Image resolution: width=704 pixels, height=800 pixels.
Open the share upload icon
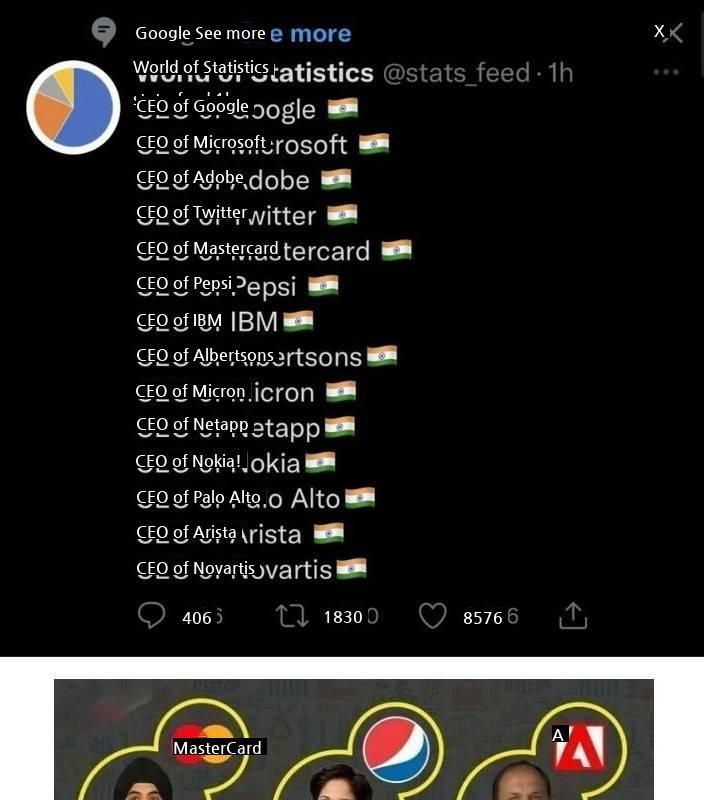coord(573,615)
